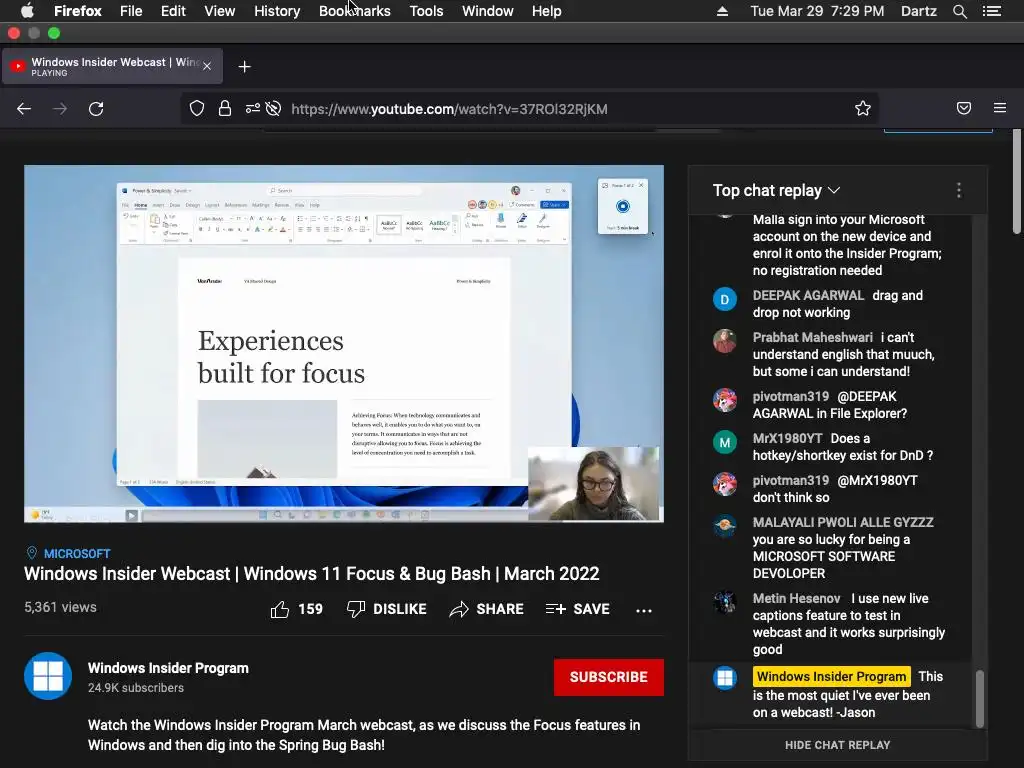Click the chat panel scrollbar thumb
Screen dimensions: 1024x768
point(979,698)
